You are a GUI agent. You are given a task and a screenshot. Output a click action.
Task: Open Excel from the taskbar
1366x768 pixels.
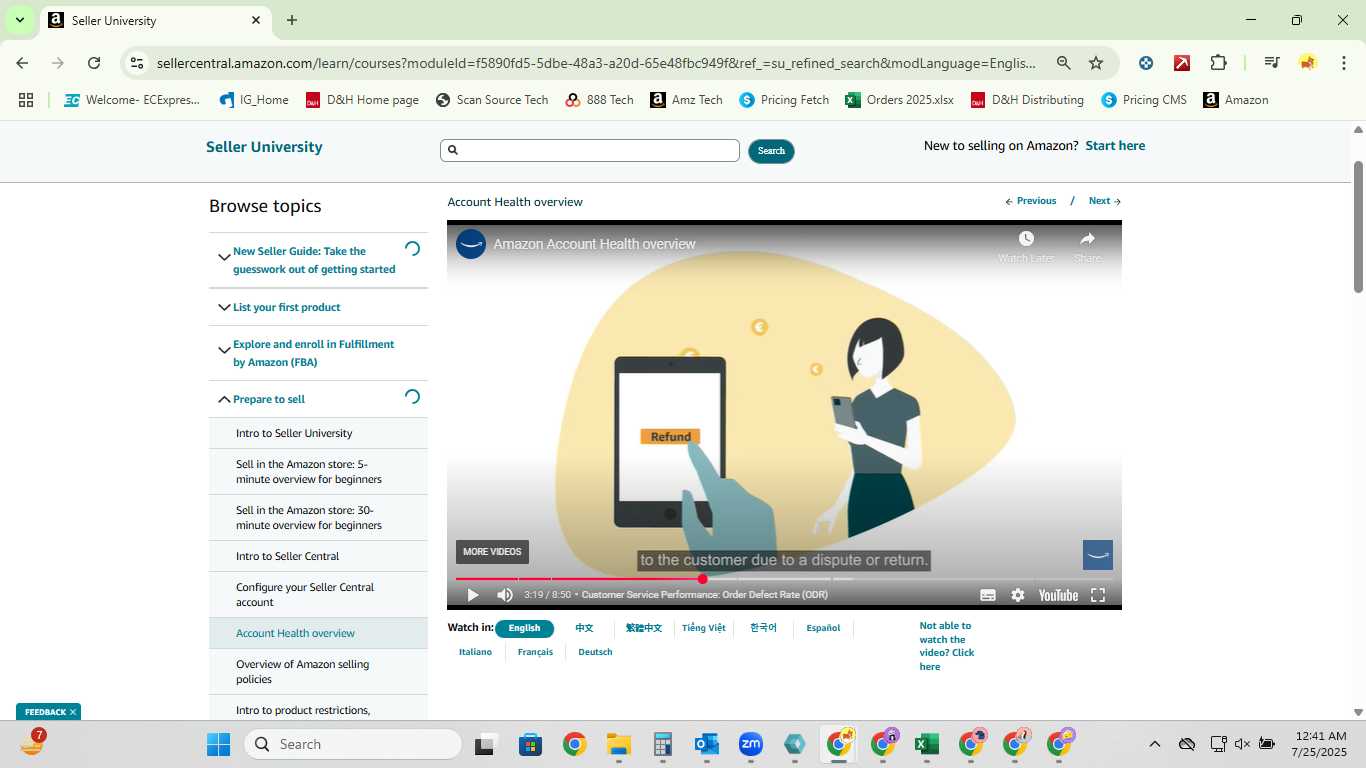[926, 744]
